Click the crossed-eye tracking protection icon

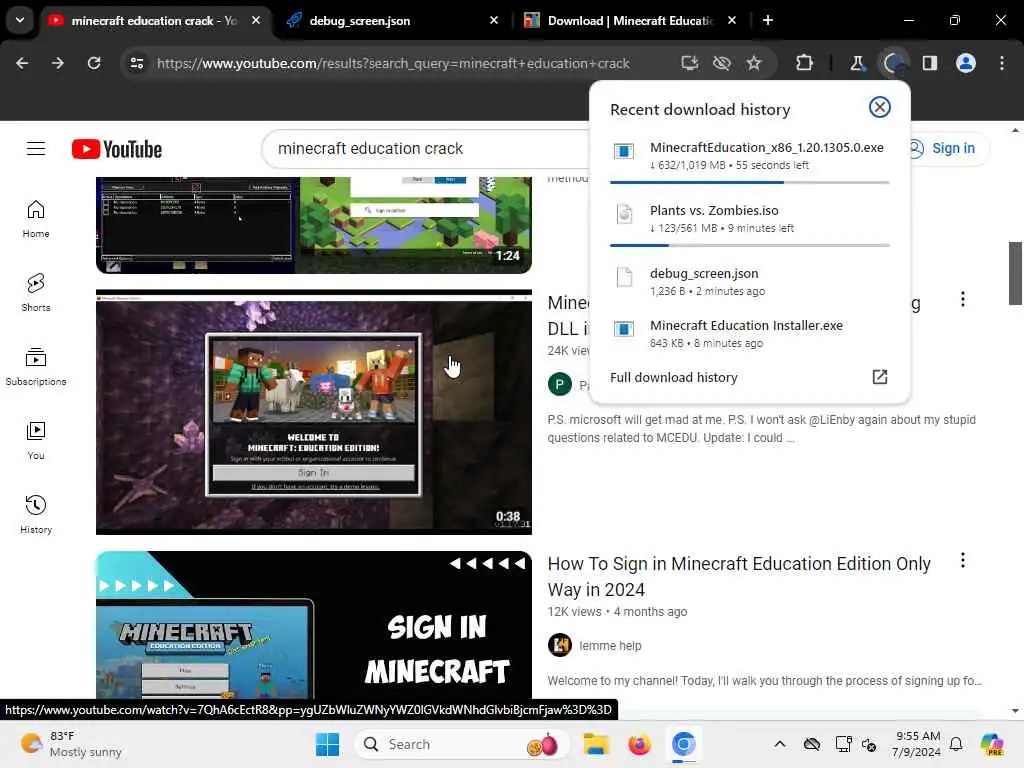pos(722,63)
